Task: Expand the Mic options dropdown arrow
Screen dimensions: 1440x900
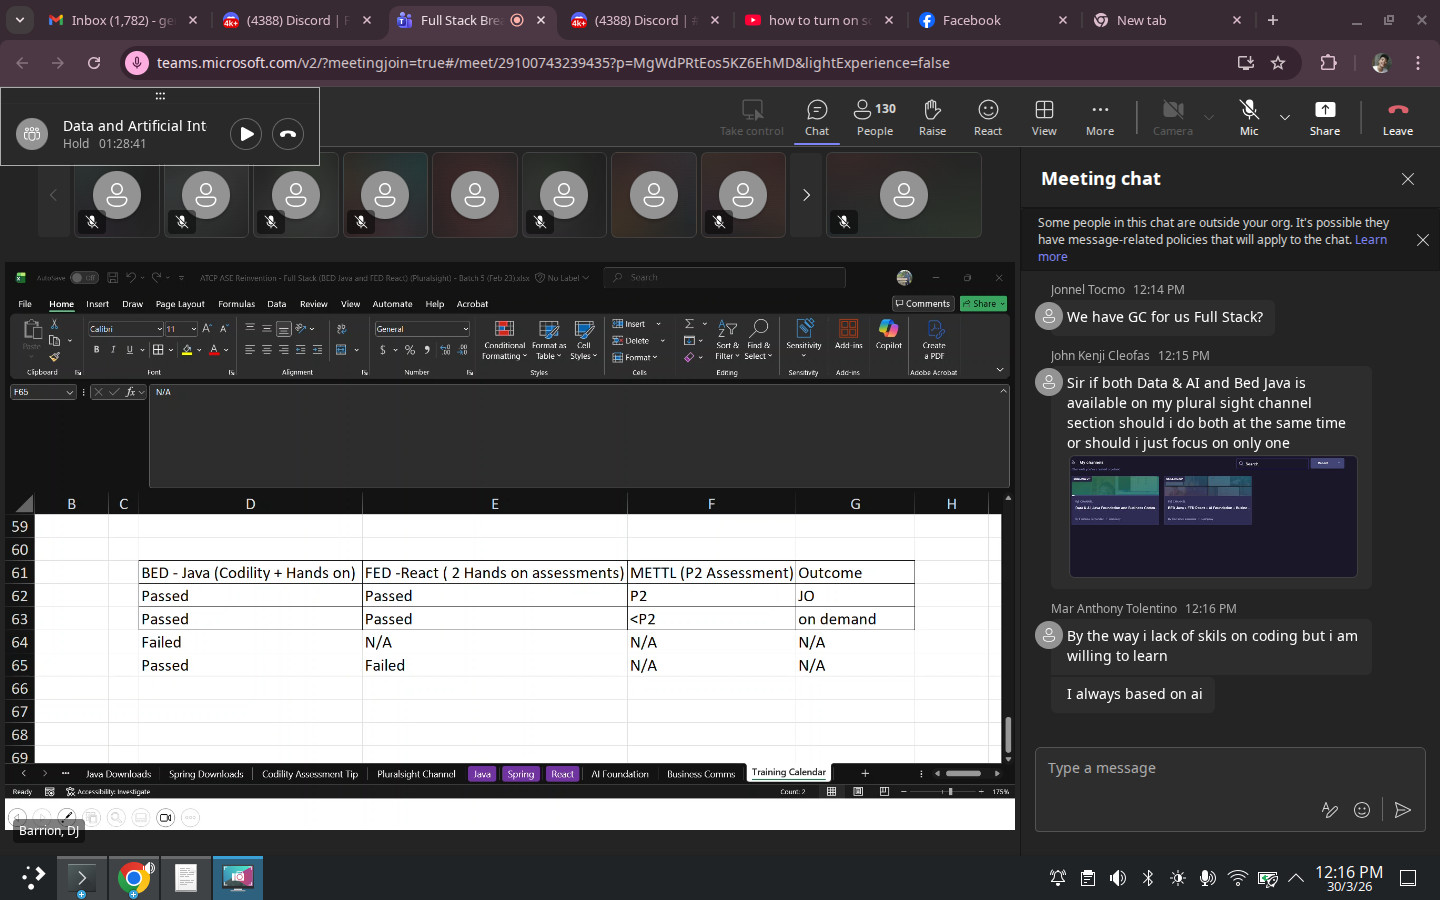Action: pos(1285,117)
